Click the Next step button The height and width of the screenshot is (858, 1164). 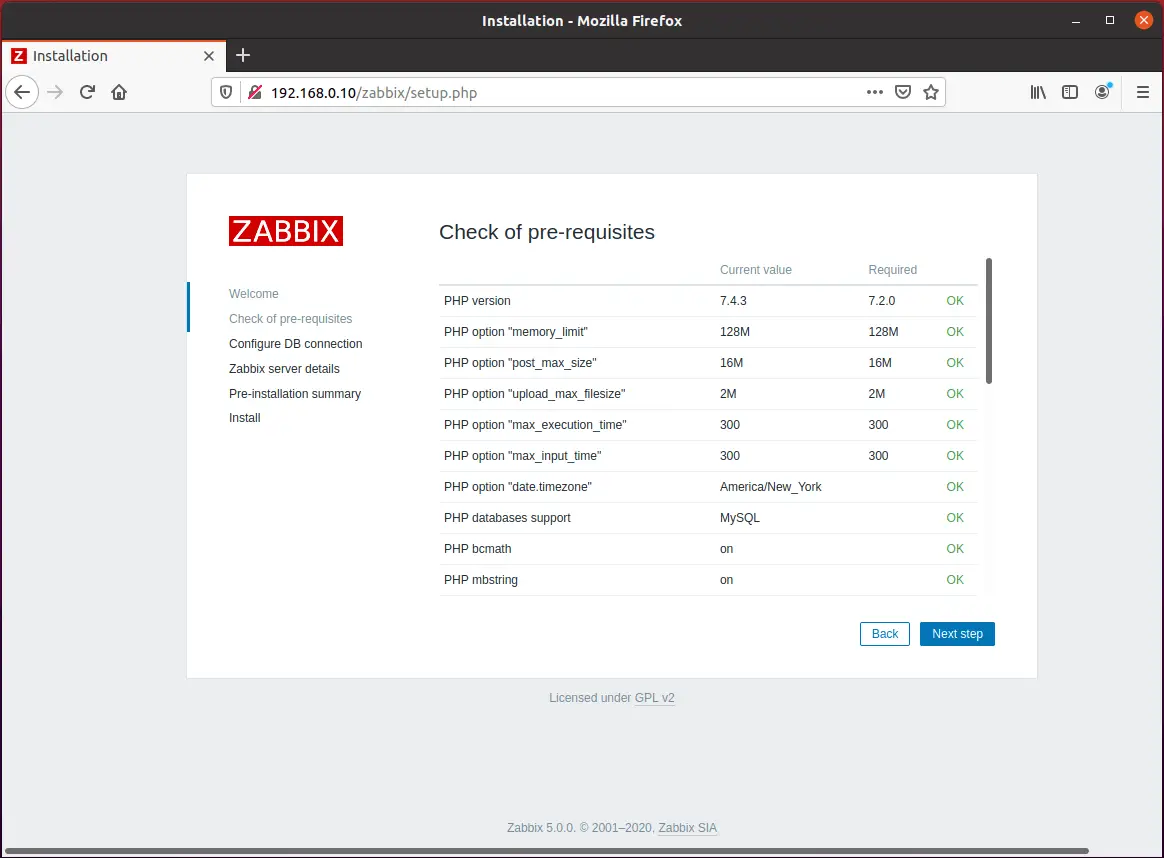(x=957, y=634)
